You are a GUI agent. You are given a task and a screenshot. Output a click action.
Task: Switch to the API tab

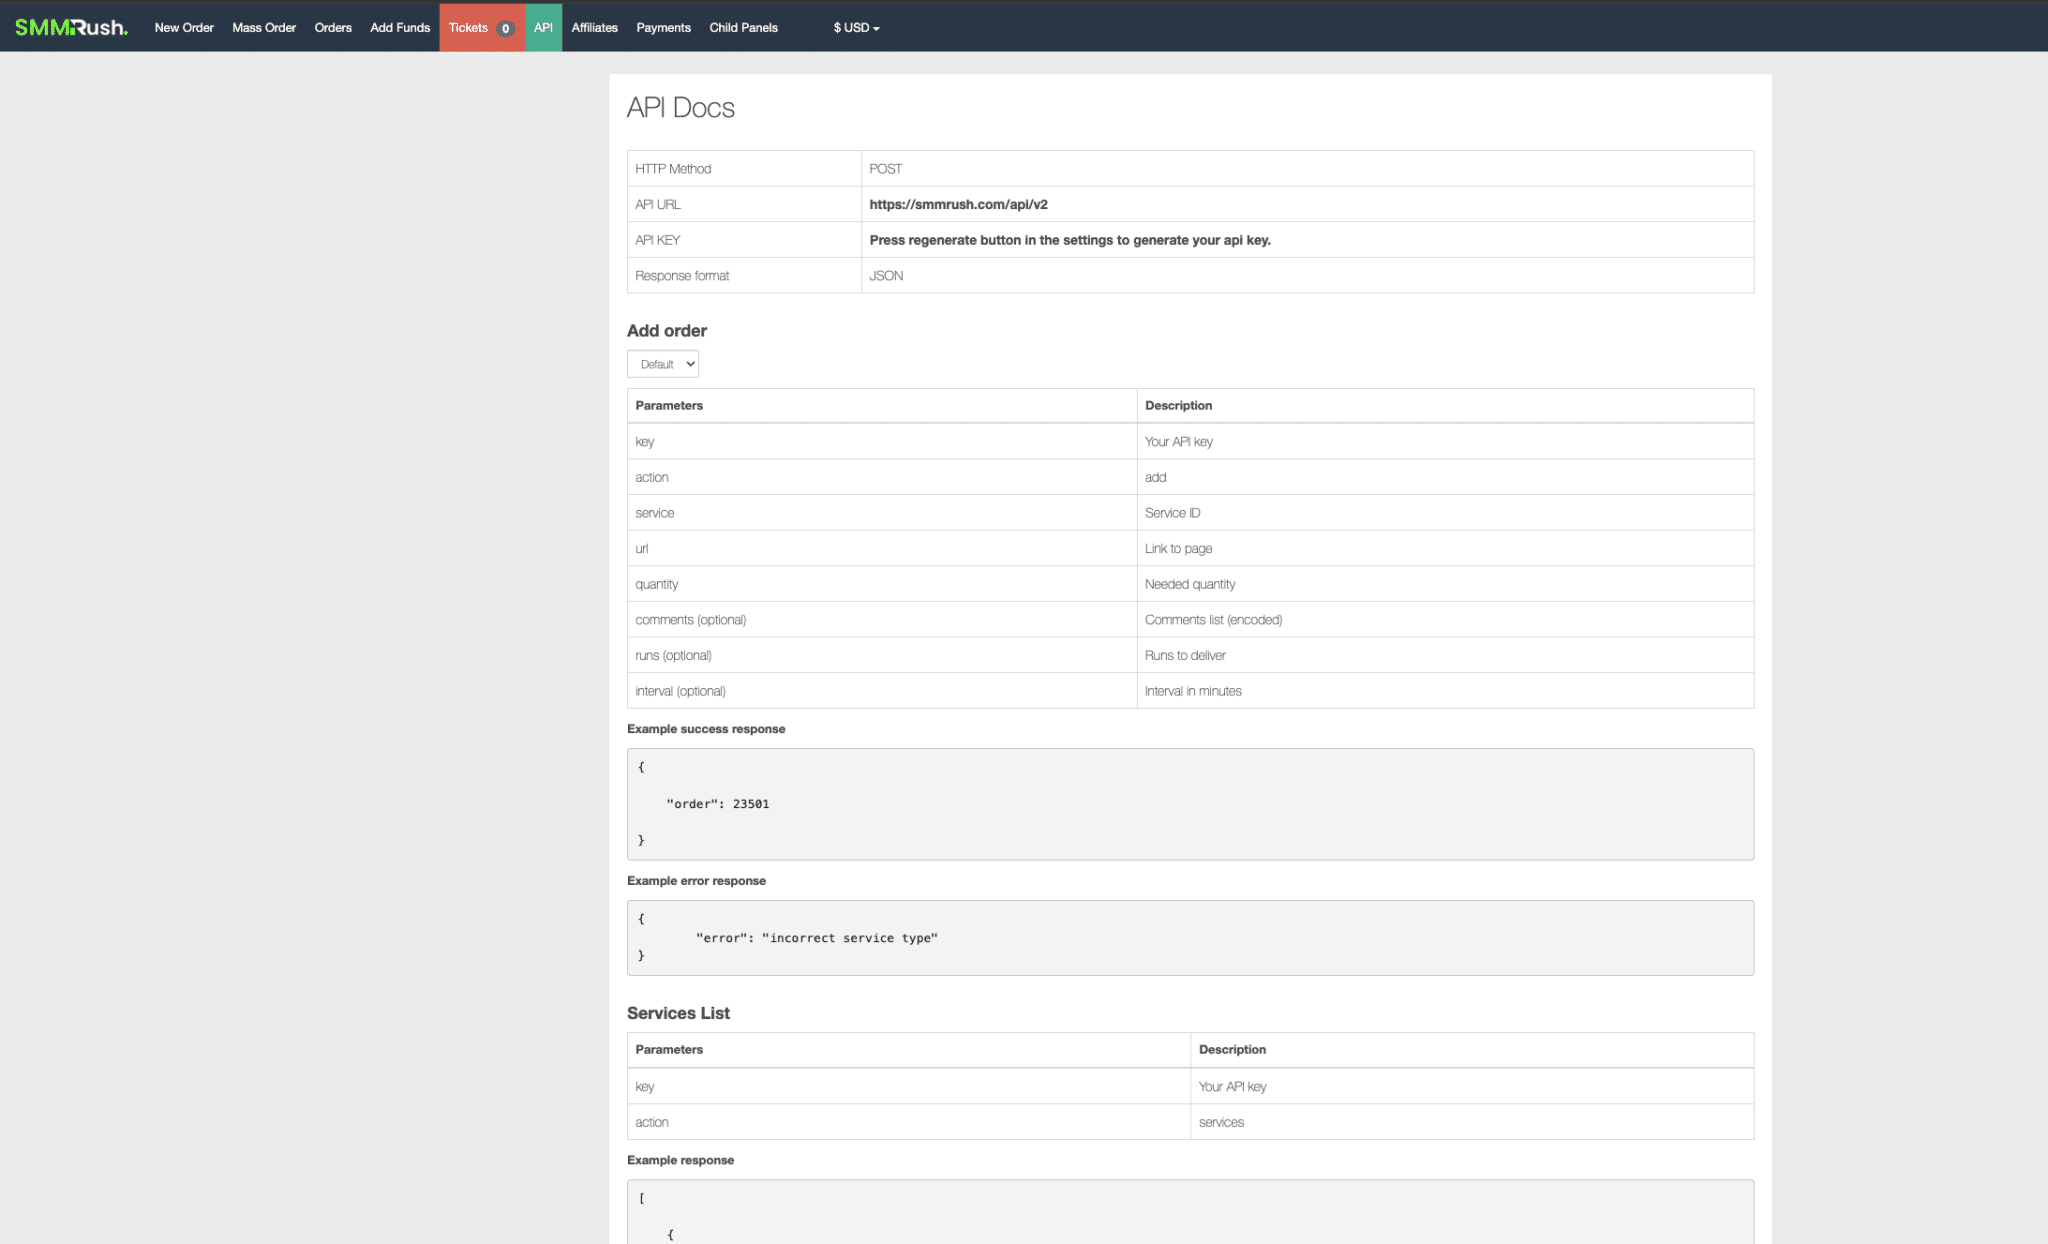(543, 28)
